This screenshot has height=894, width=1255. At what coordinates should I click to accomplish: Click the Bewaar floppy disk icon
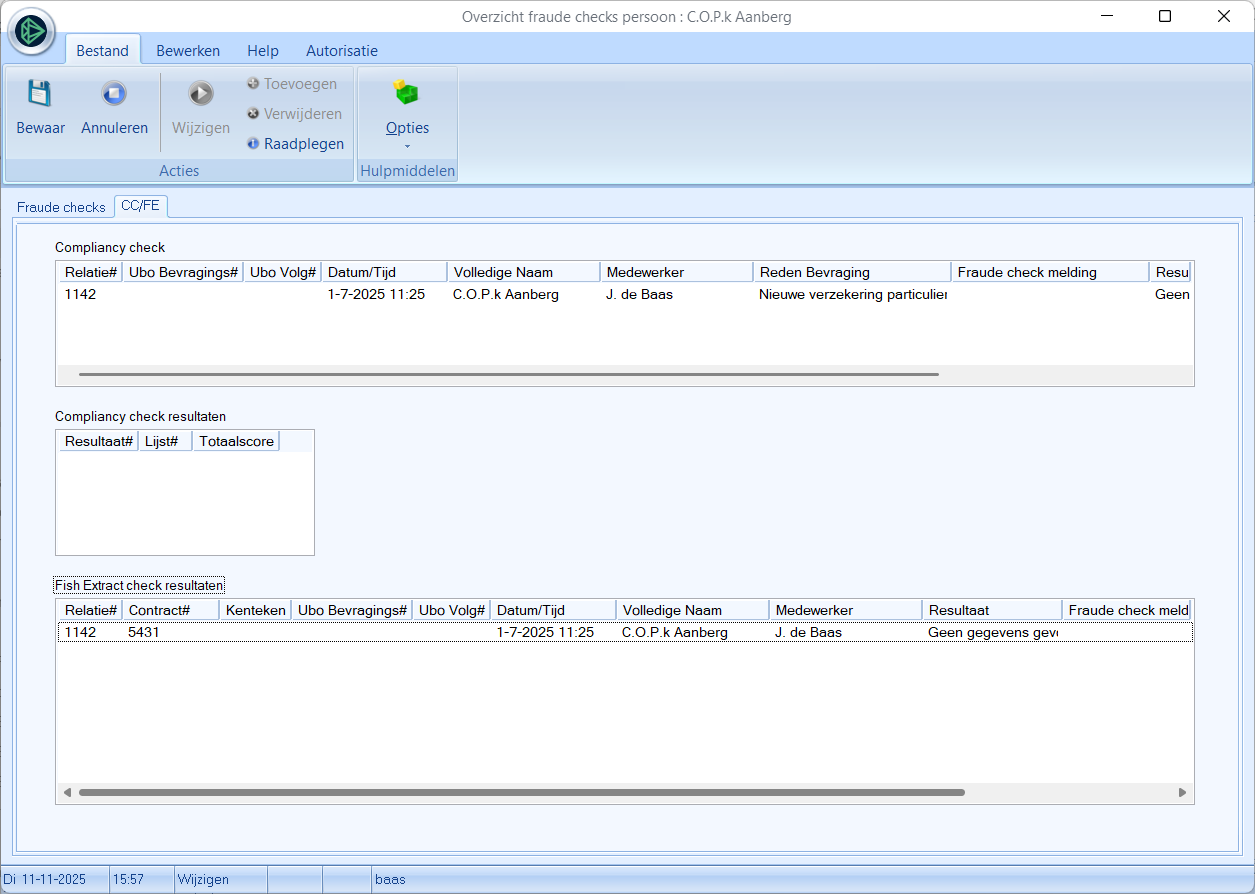click(x=39, y=94)
